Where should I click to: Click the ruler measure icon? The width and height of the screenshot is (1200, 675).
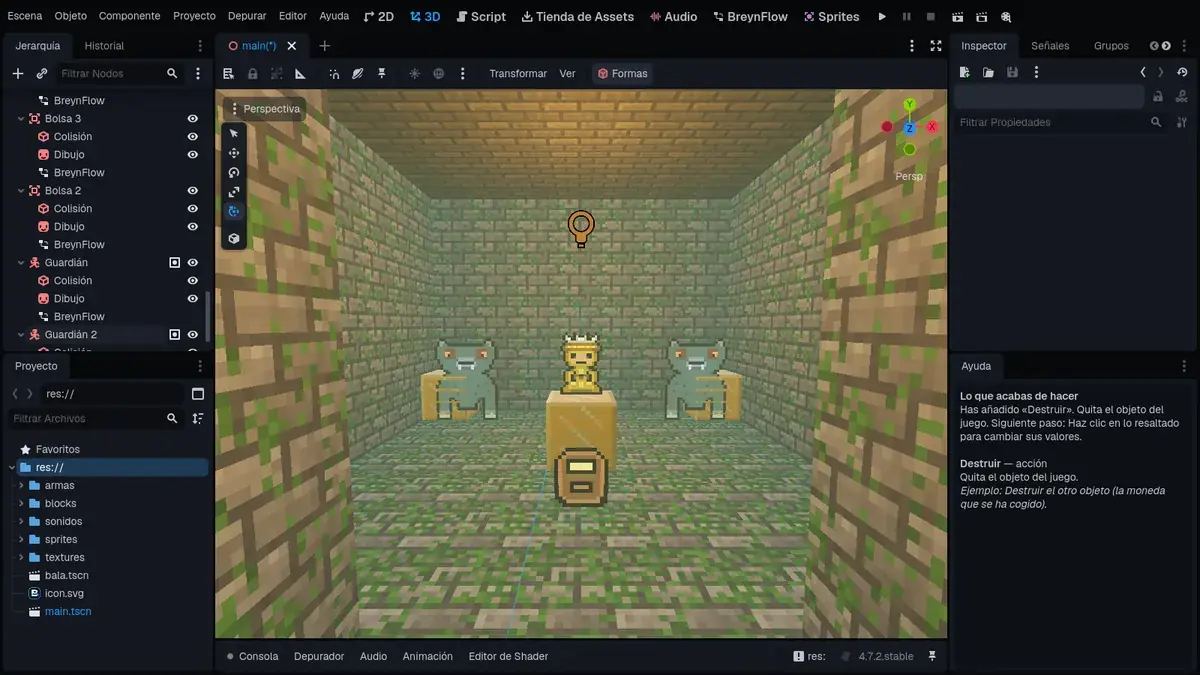click(x=300, y=73)
